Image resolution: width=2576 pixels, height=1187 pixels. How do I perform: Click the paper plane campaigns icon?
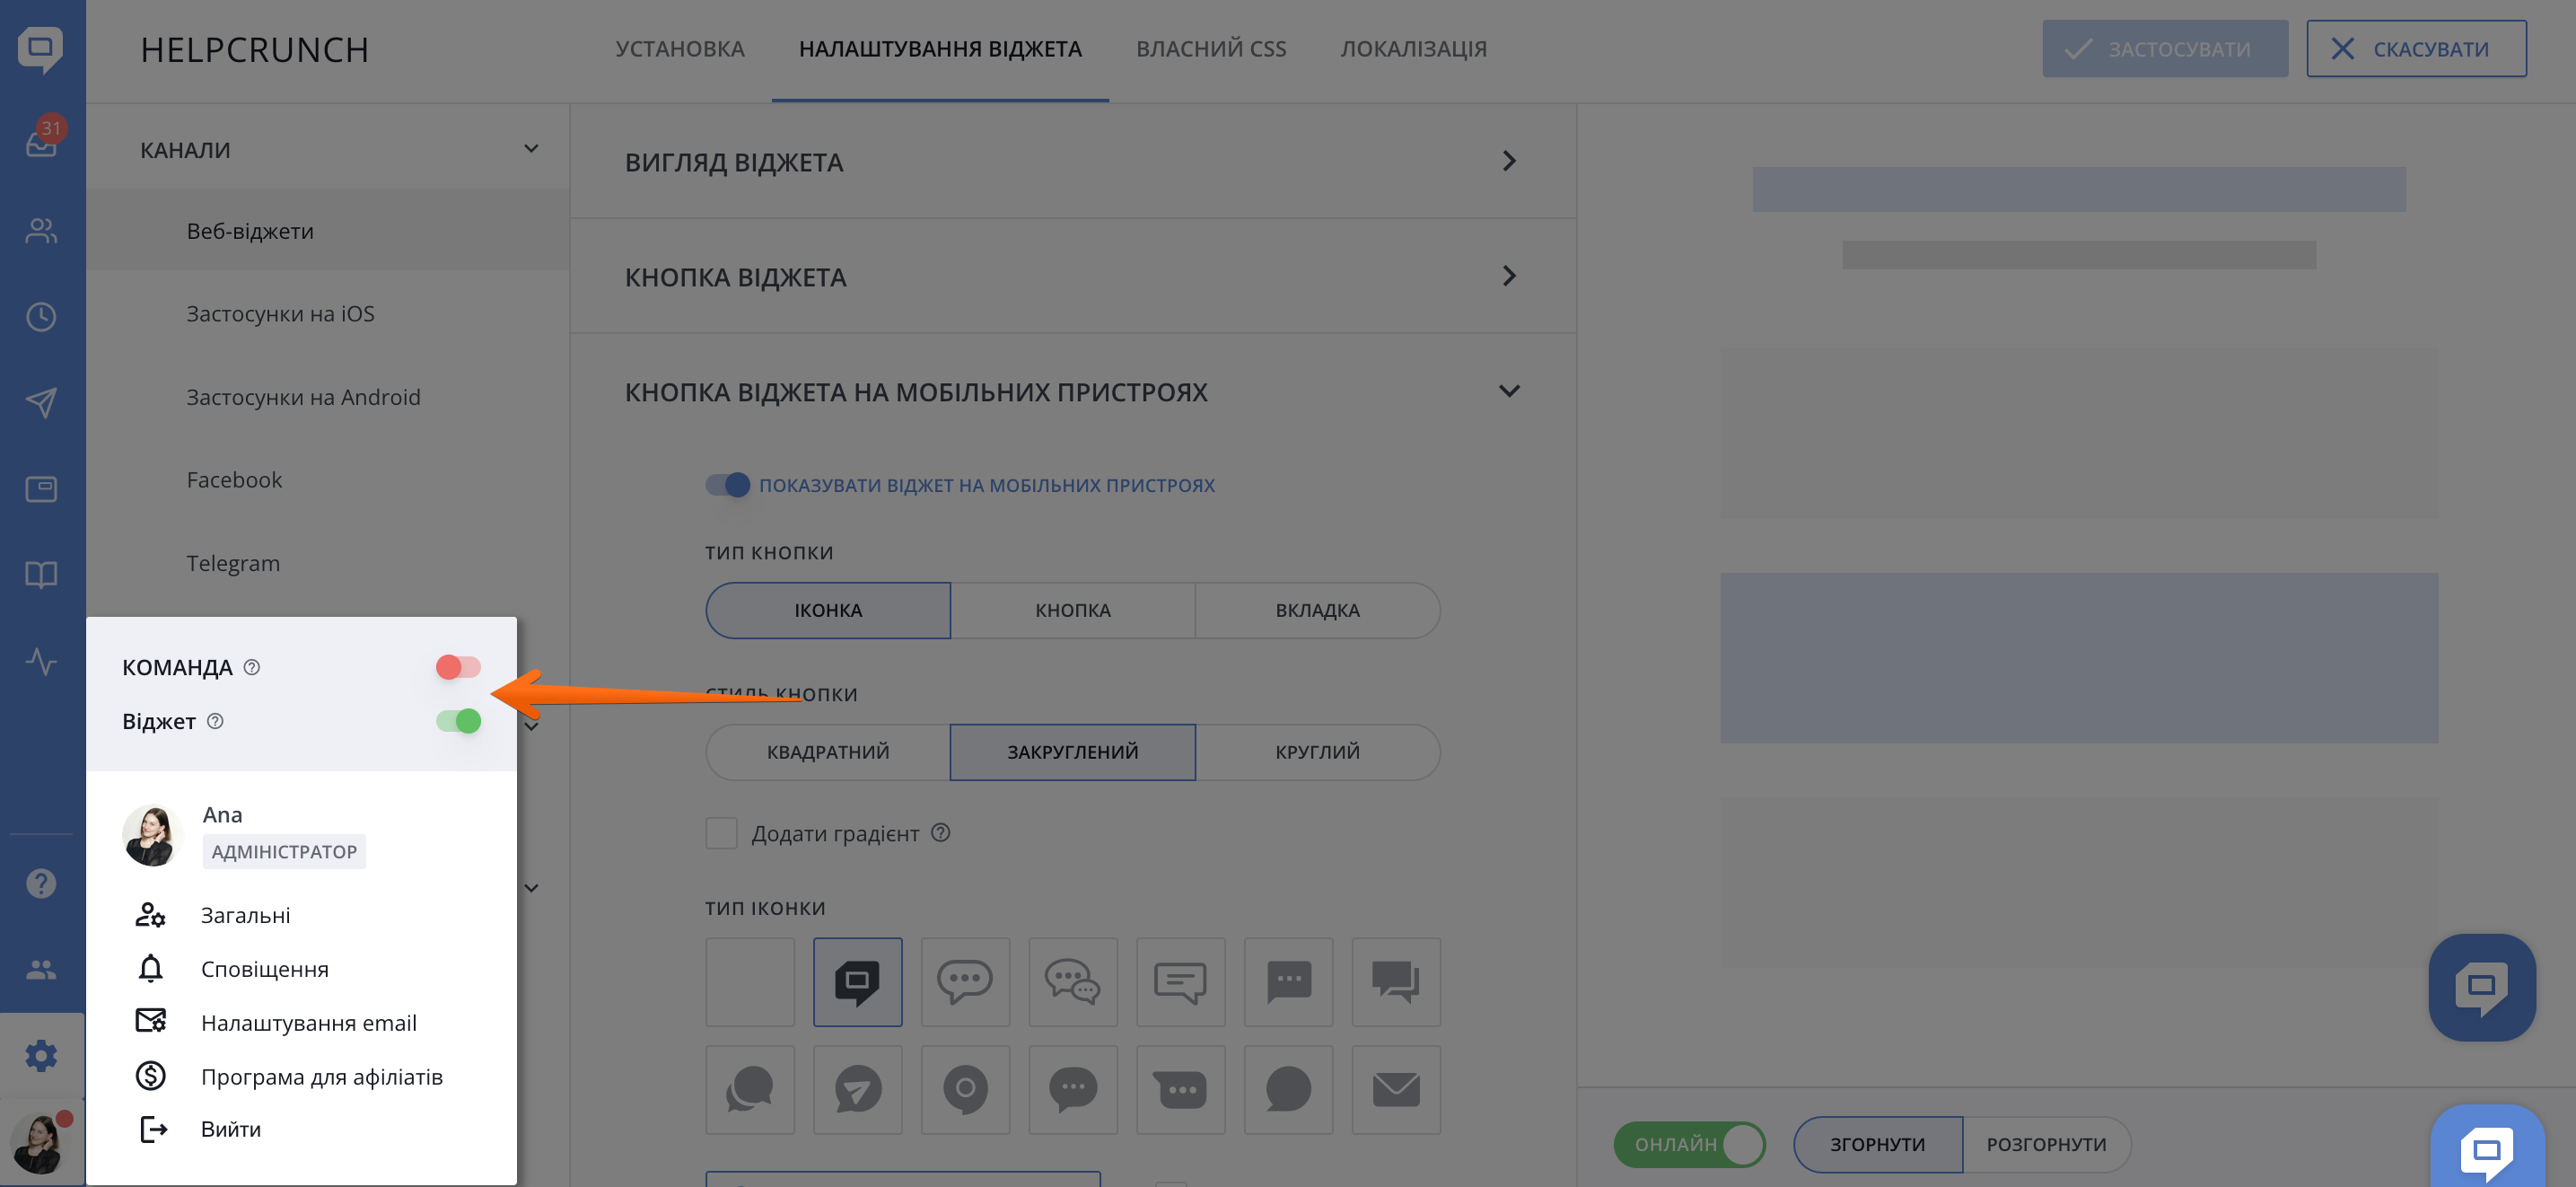[x=41, y=402]
